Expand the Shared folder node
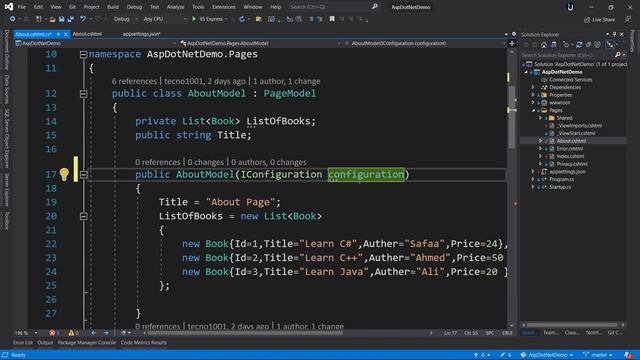The image size is (640, 360). pyautogui.click(x=540, y=118)
